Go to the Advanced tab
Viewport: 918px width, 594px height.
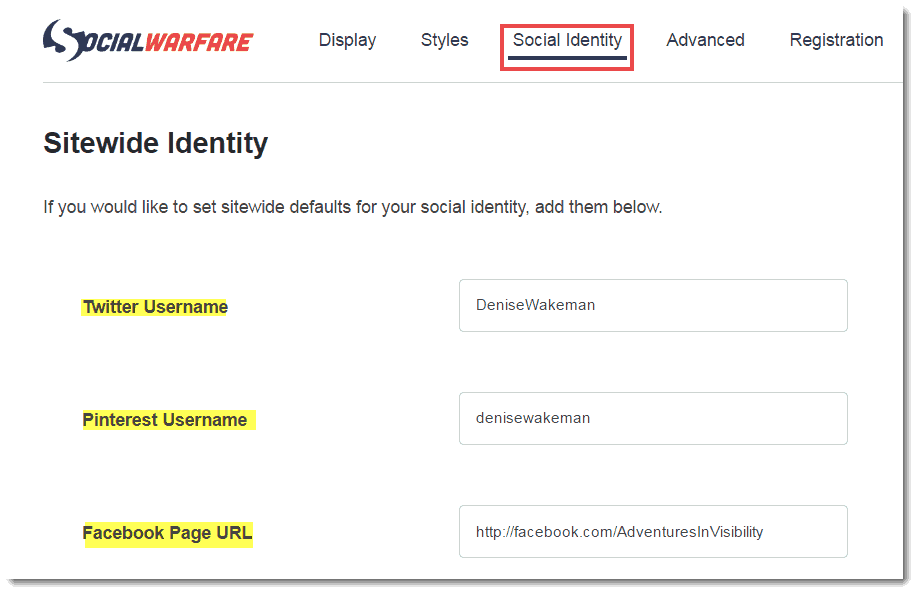705,40
